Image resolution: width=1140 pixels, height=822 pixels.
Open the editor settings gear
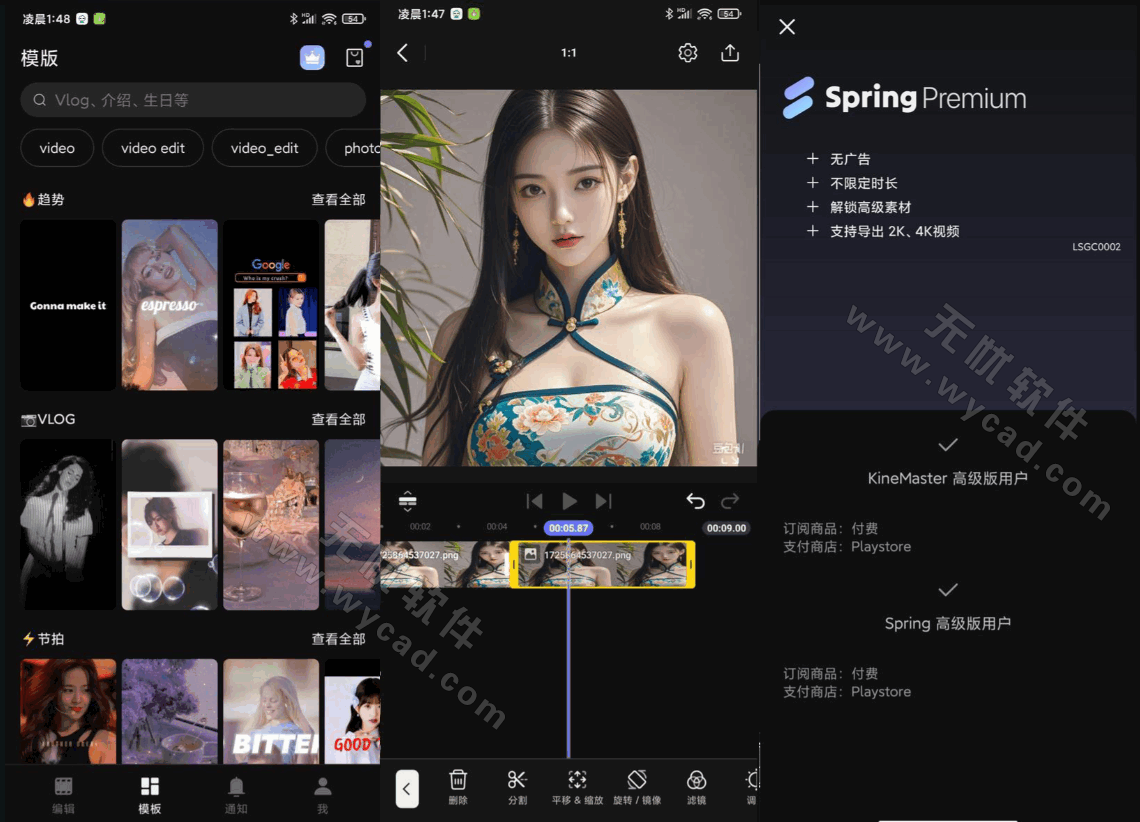tap(688, 52)
